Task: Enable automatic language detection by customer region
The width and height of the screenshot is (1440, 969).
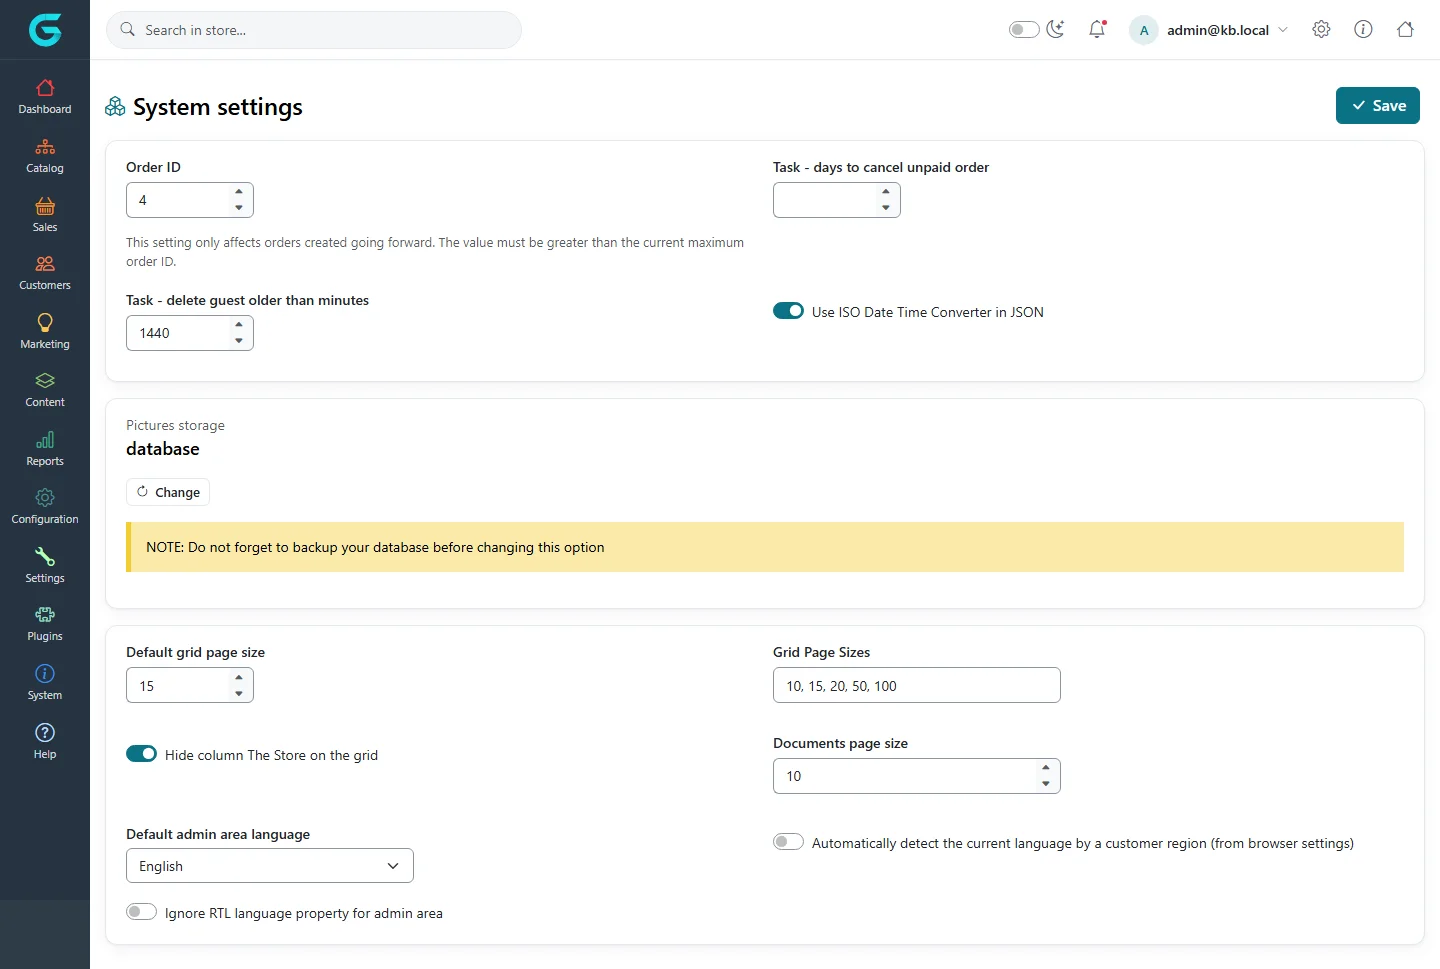Action: click(x=788, y=842)
